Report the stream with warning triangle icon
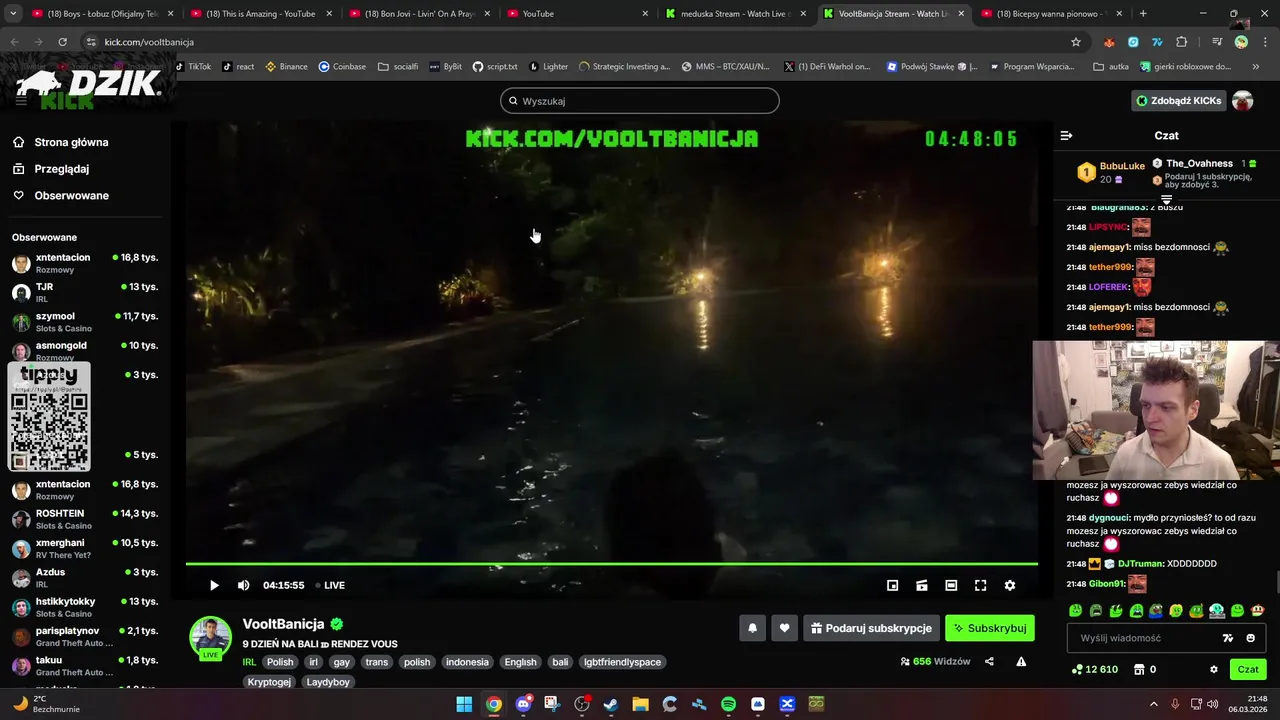The image size is (1280, 720). [x=1021, y=661]
